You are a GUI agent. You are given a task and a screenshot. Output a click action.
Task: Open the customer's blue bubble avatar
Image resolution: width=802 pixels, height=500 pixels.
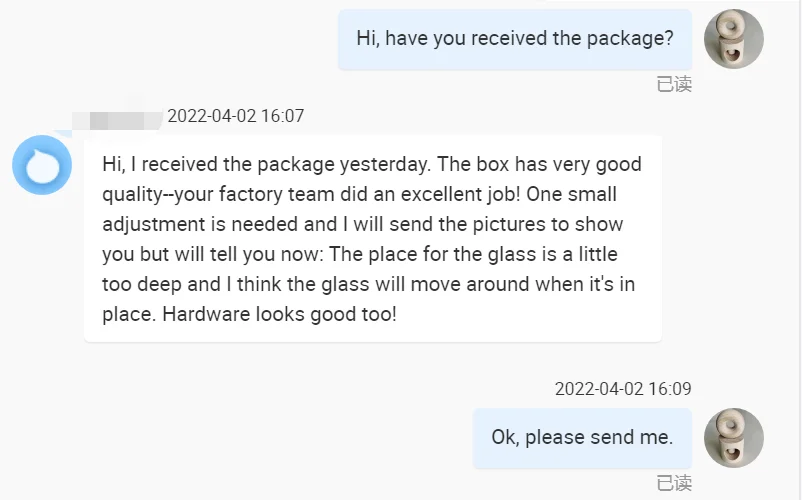[x=42, y=165]
